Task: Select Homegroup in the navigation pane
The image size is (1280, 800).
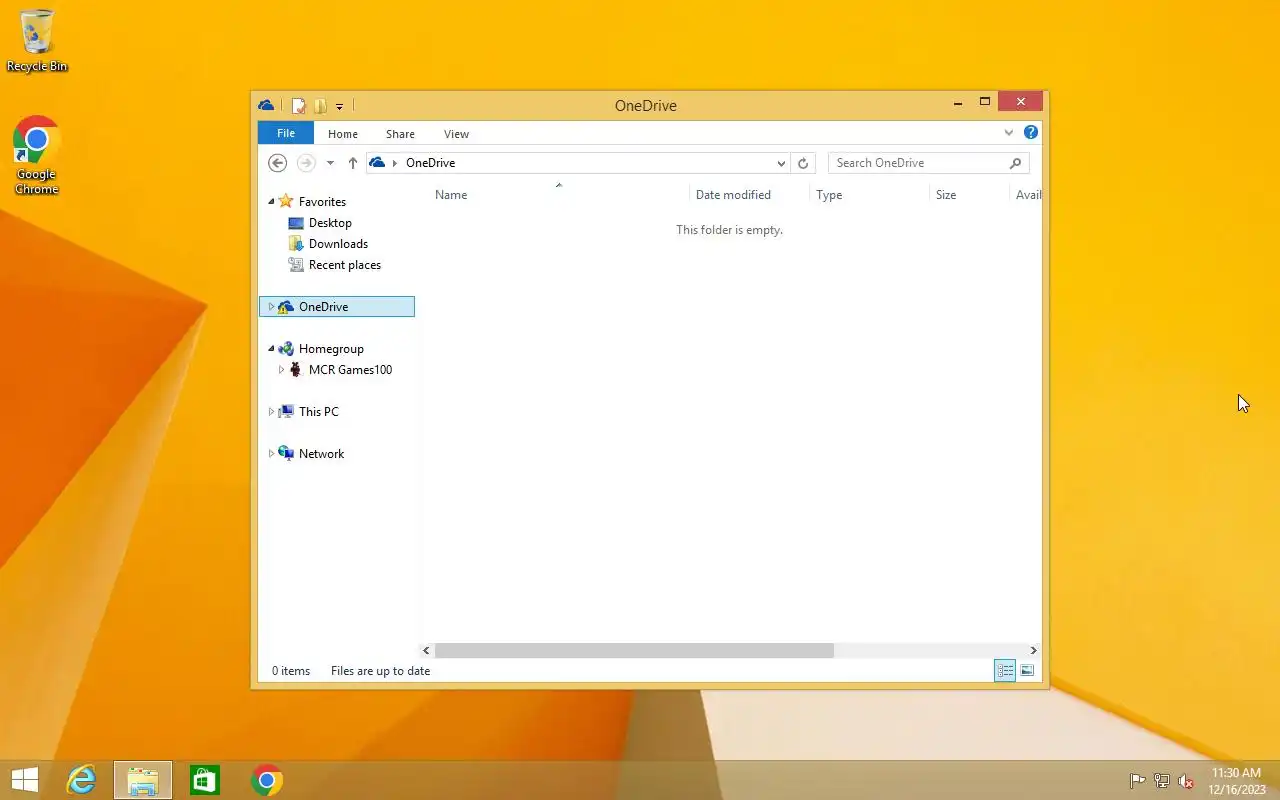Action: pos(331,349)
